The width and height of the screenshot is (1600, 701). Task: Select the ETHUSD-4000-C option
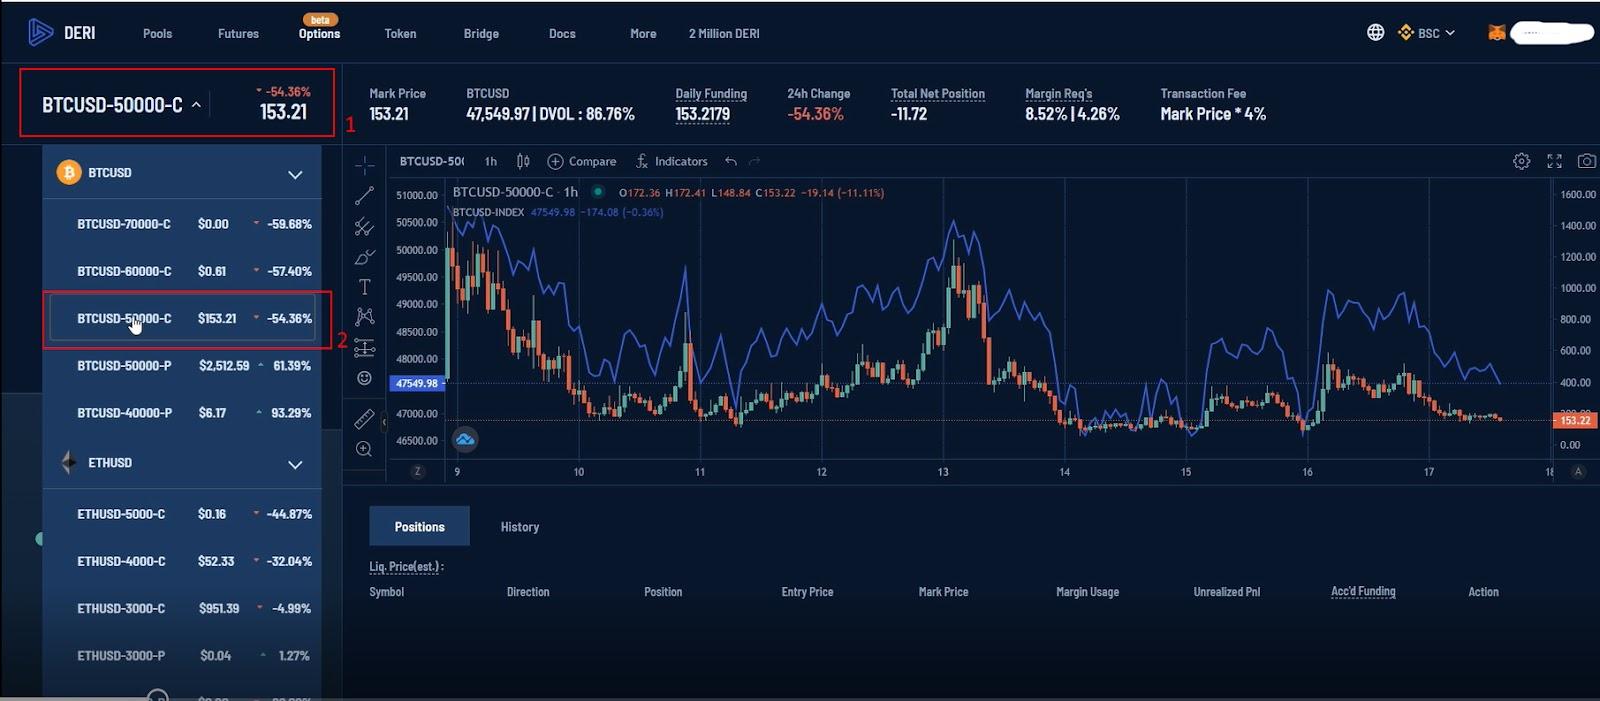point(182,561)
